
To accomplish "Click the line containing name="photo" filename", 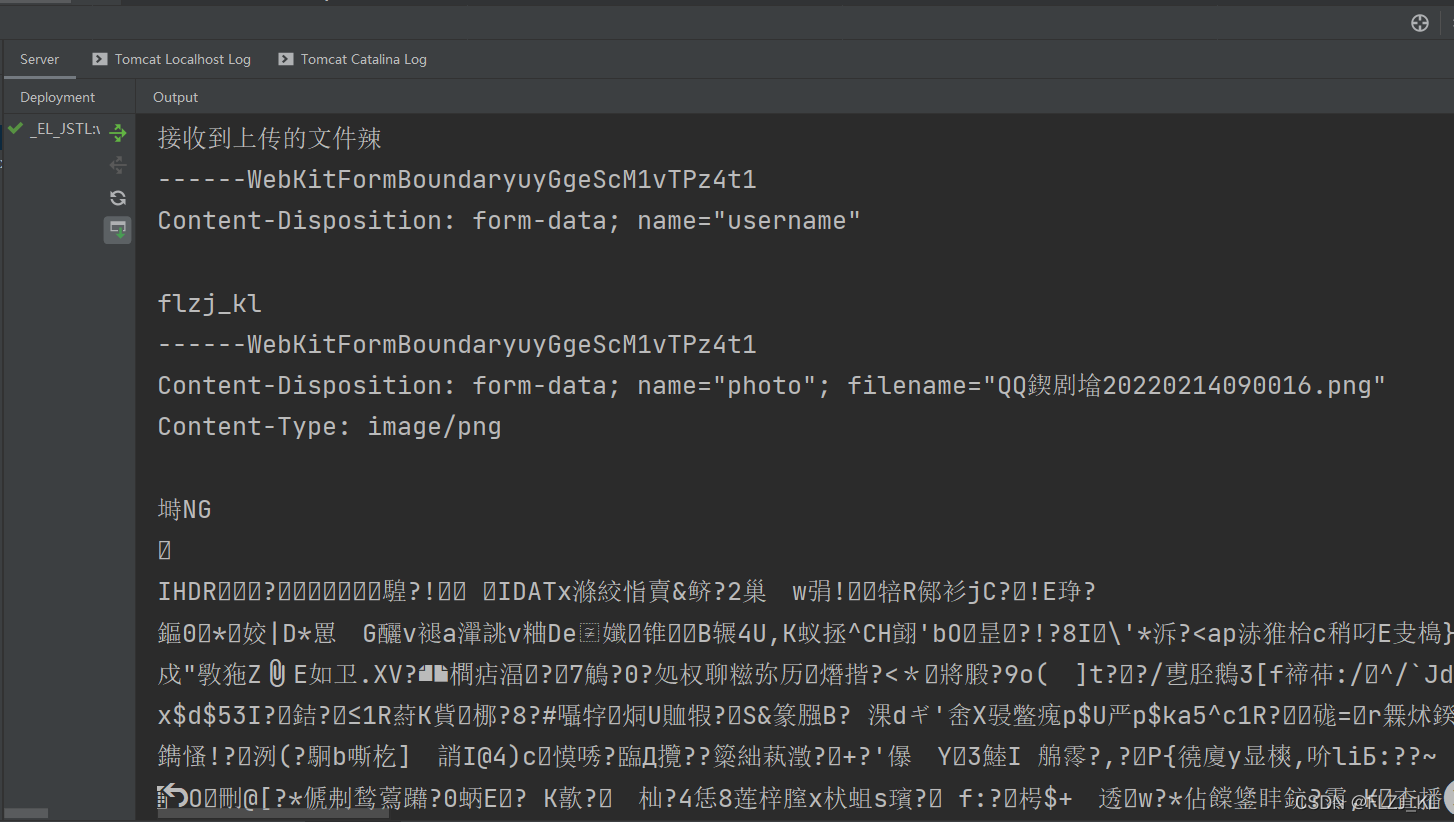I will tap(771, 386).
